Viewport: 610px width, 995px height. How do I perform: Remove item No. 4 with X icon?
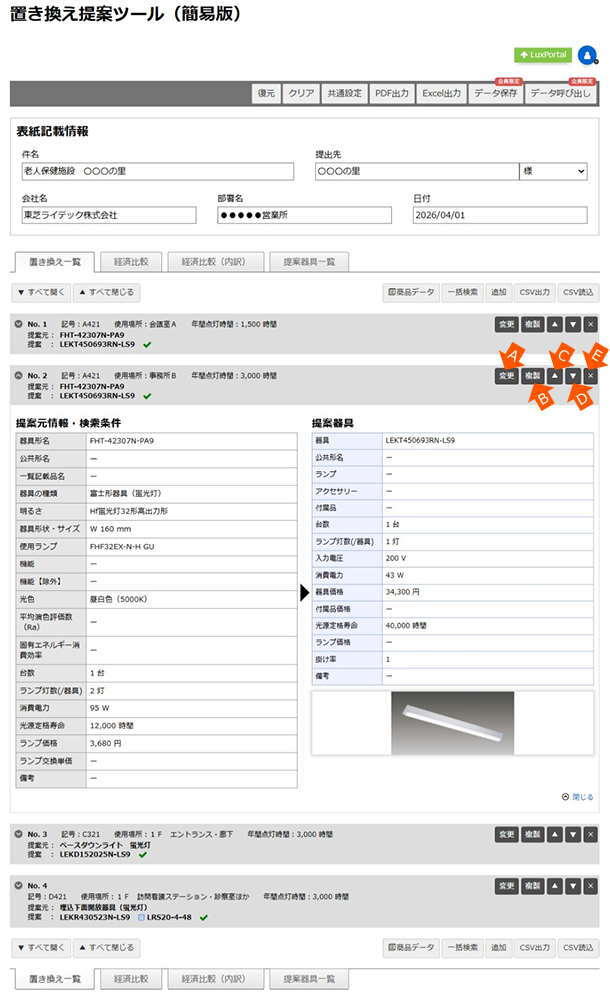pyautogui.click(x=590, y=885)
